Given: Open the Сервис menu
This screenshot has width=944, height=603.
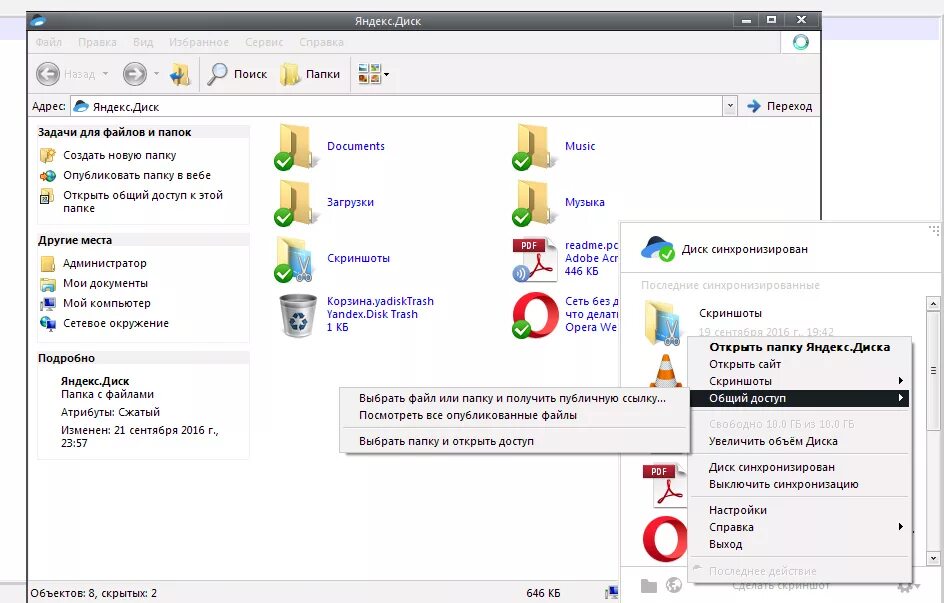Looking at the screenshot, I should [x=264, y=42].
